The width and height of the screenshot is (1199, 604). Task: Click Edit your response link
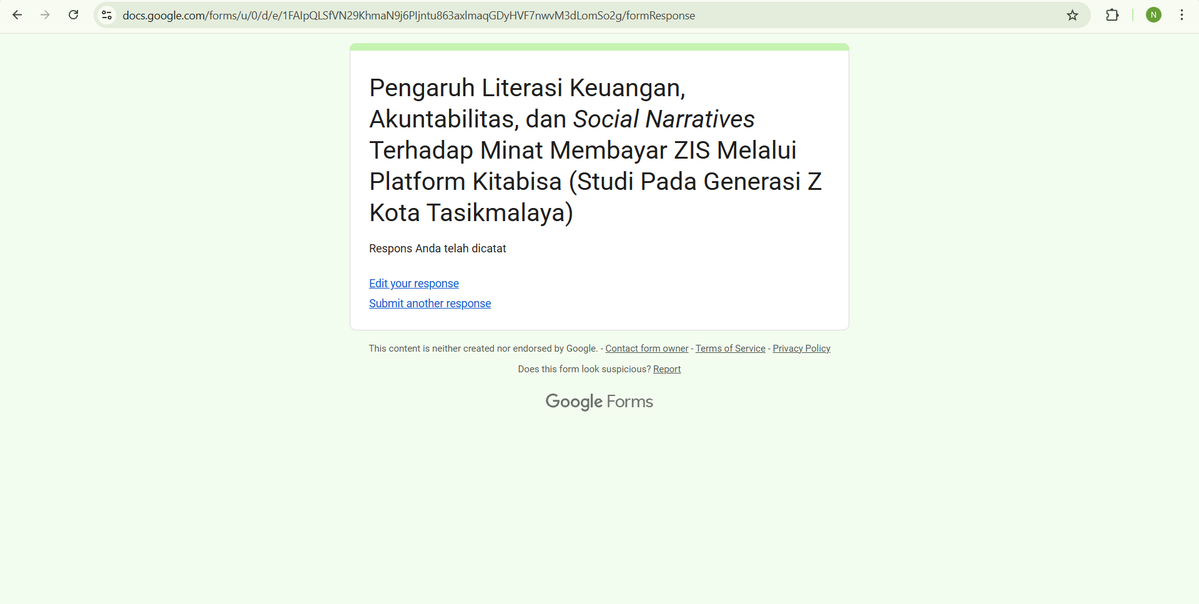[414, 284]
